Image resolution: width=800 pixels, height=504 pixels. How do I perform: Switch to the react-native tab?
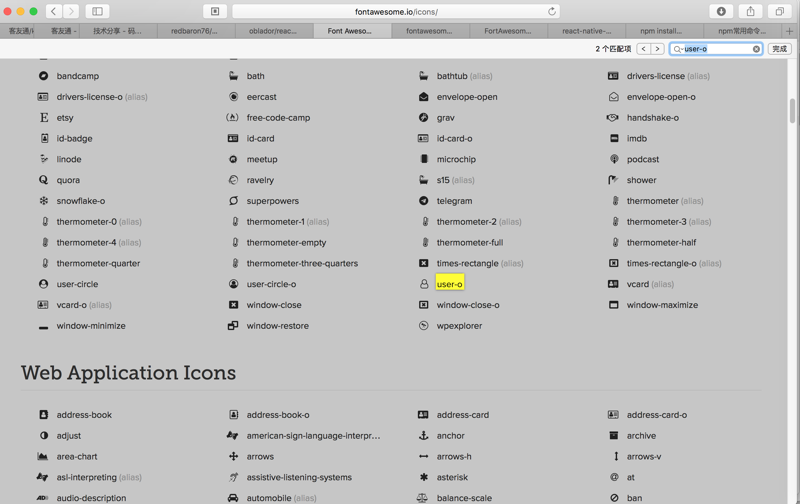(587, 31)
